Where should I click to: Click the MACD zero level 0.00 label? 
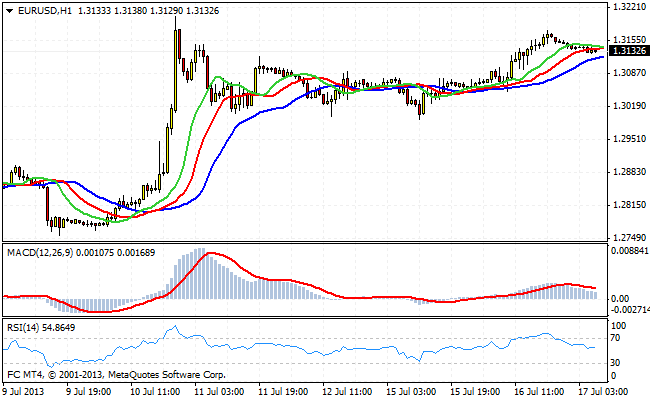620,298
